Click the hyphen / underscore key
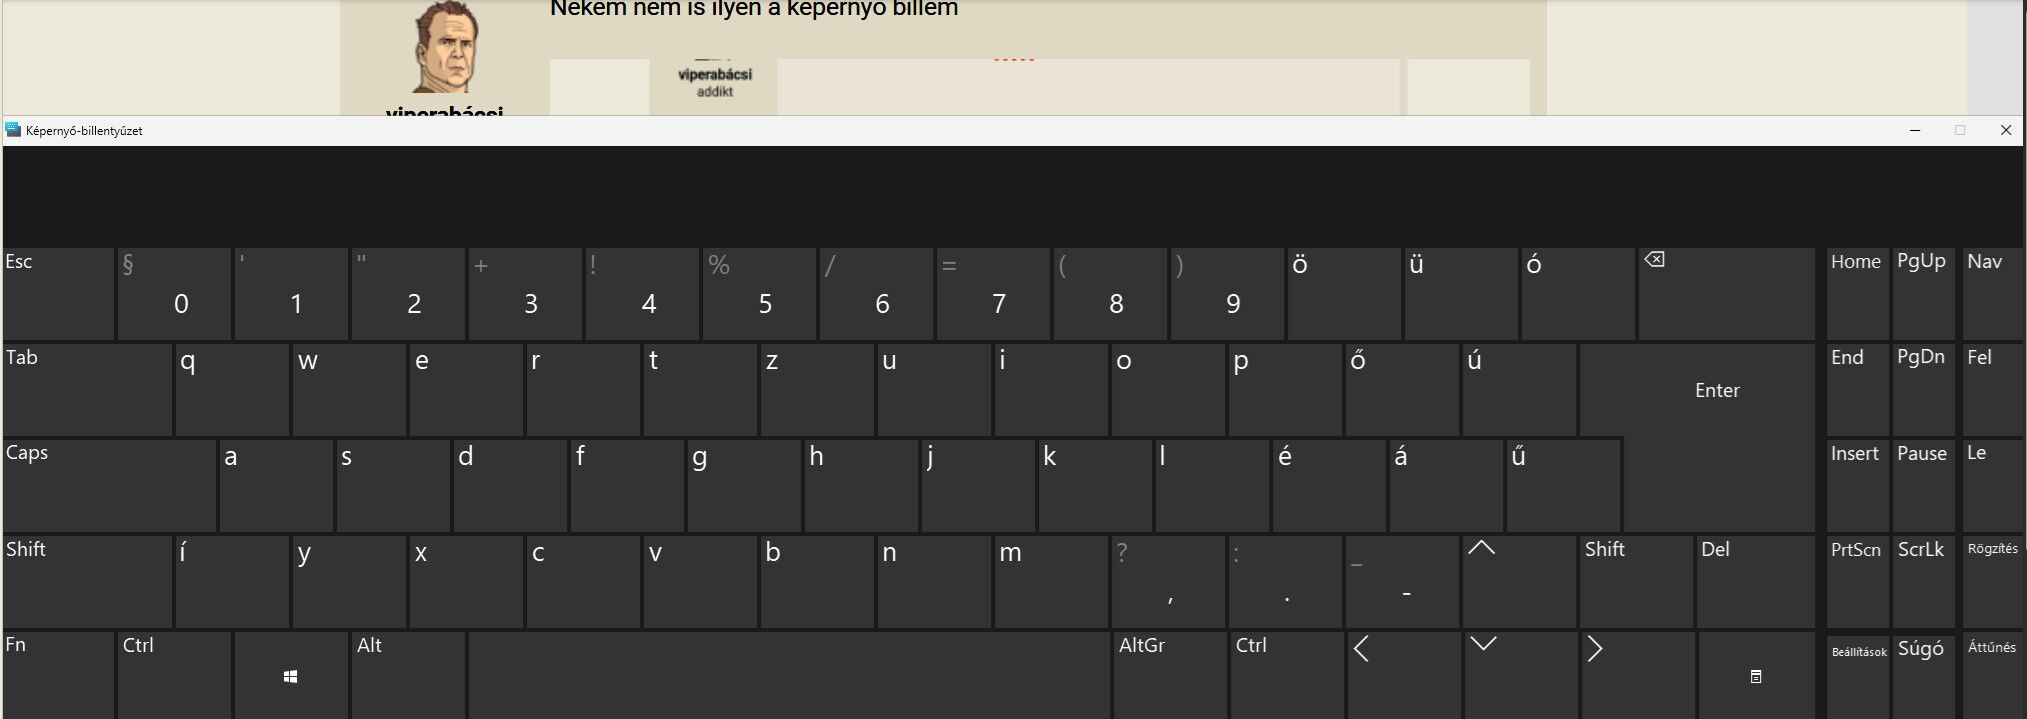Screen dimensions: 2027x719 click(x=1402, y=582)
